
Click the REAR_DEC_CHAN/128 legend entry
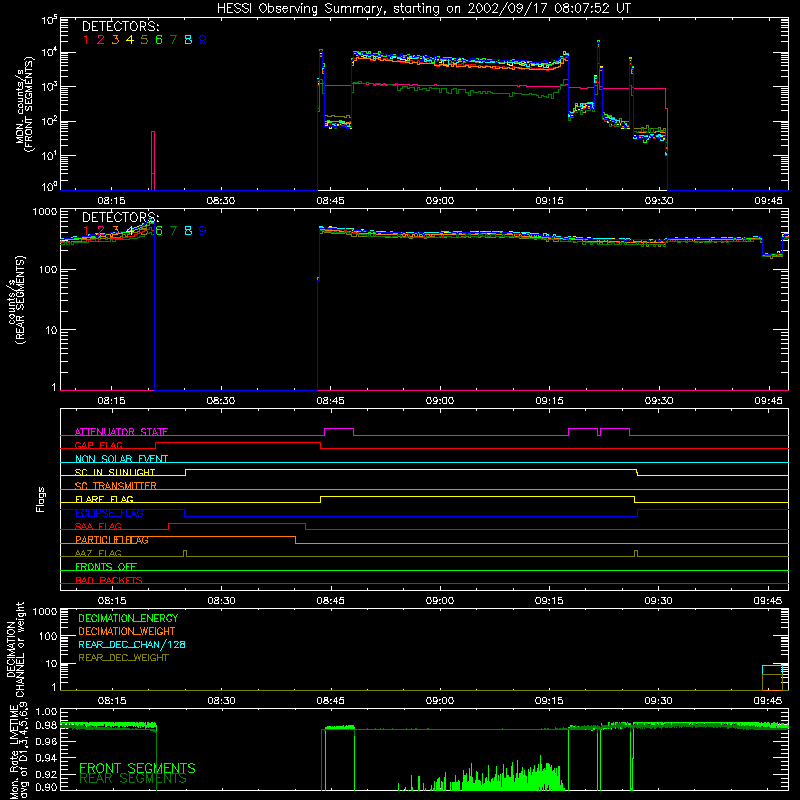(132, 644)
